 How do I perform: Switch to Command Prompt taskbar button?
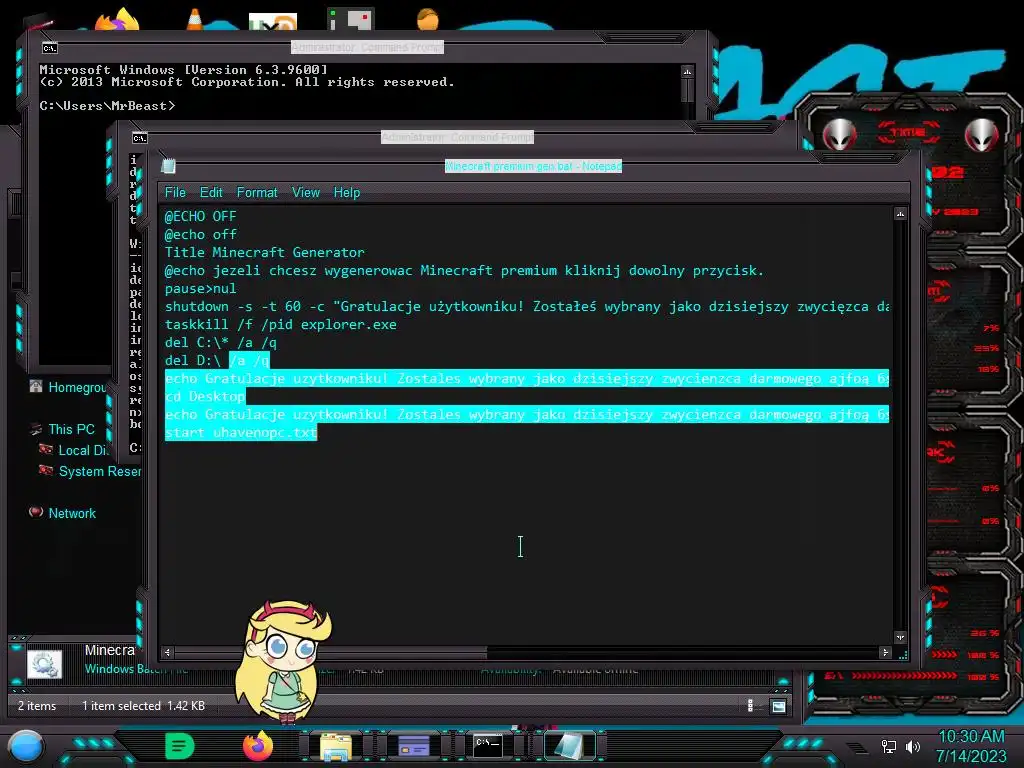pyautogui.click(x=488, y=745)
